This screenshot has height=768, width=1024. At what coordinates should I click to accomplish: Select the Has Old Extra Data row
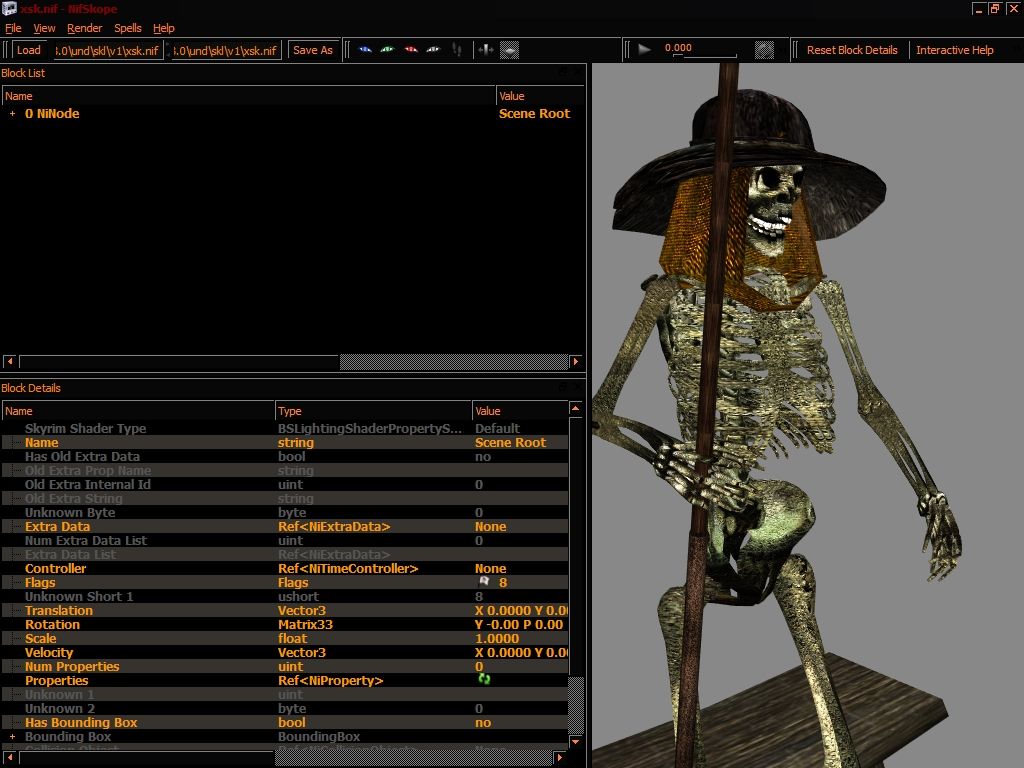click(285, 456)
